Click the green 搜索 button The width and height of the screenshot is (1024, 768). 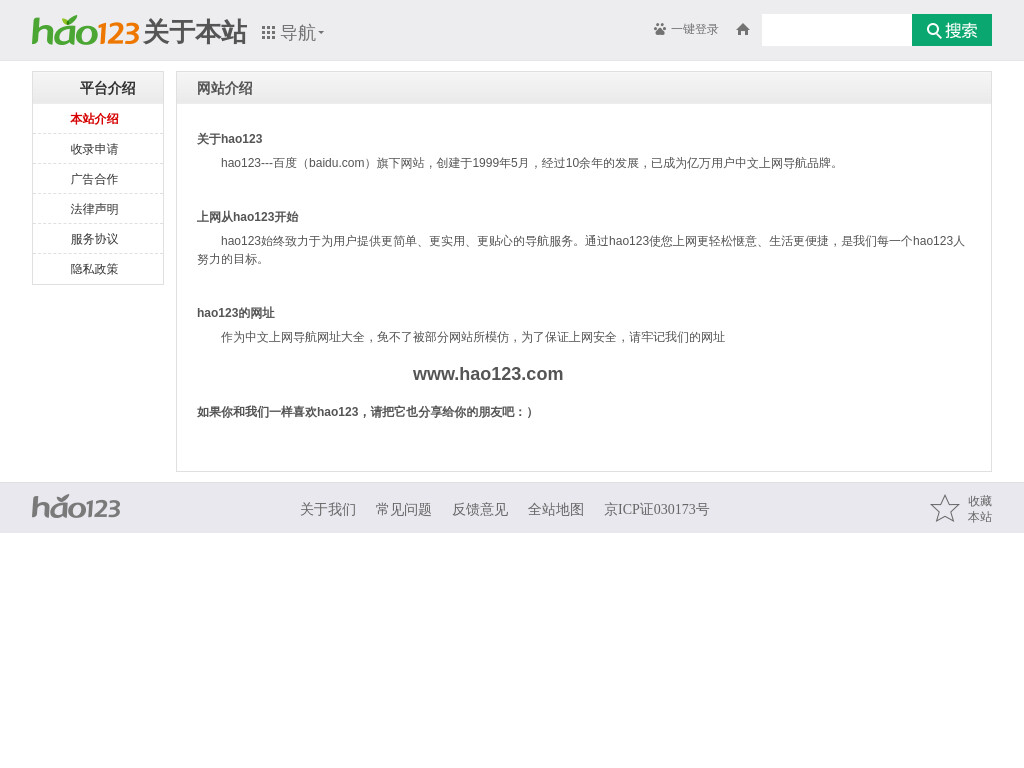tap(952, 30)
